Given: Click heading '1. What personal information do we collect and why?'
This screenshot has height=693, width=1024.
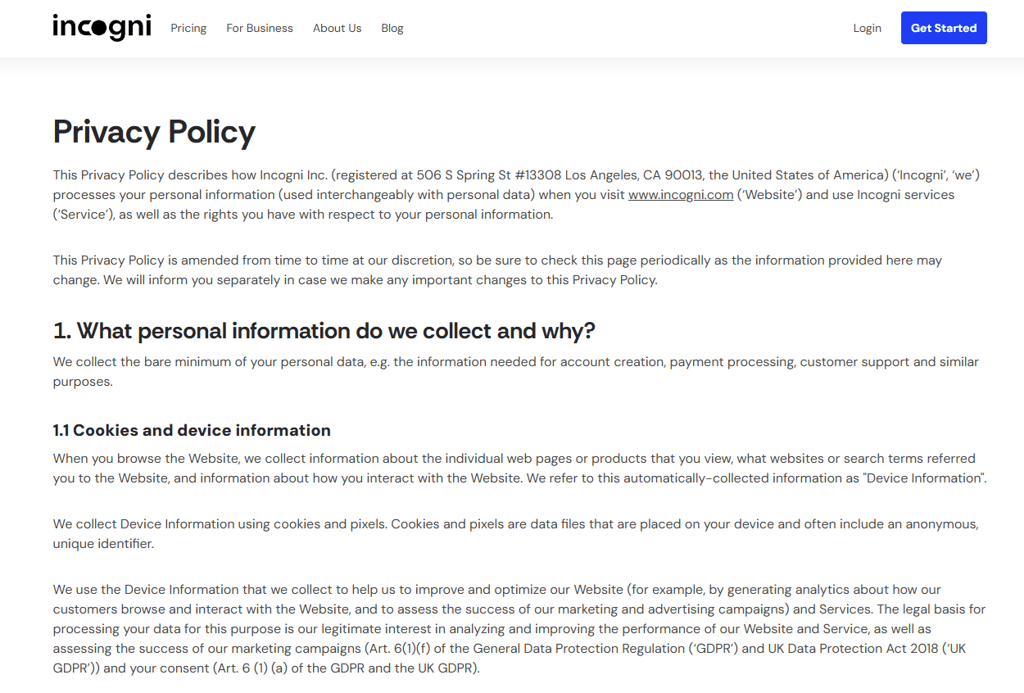Looking at the screenshot, I should click(324, 331).
